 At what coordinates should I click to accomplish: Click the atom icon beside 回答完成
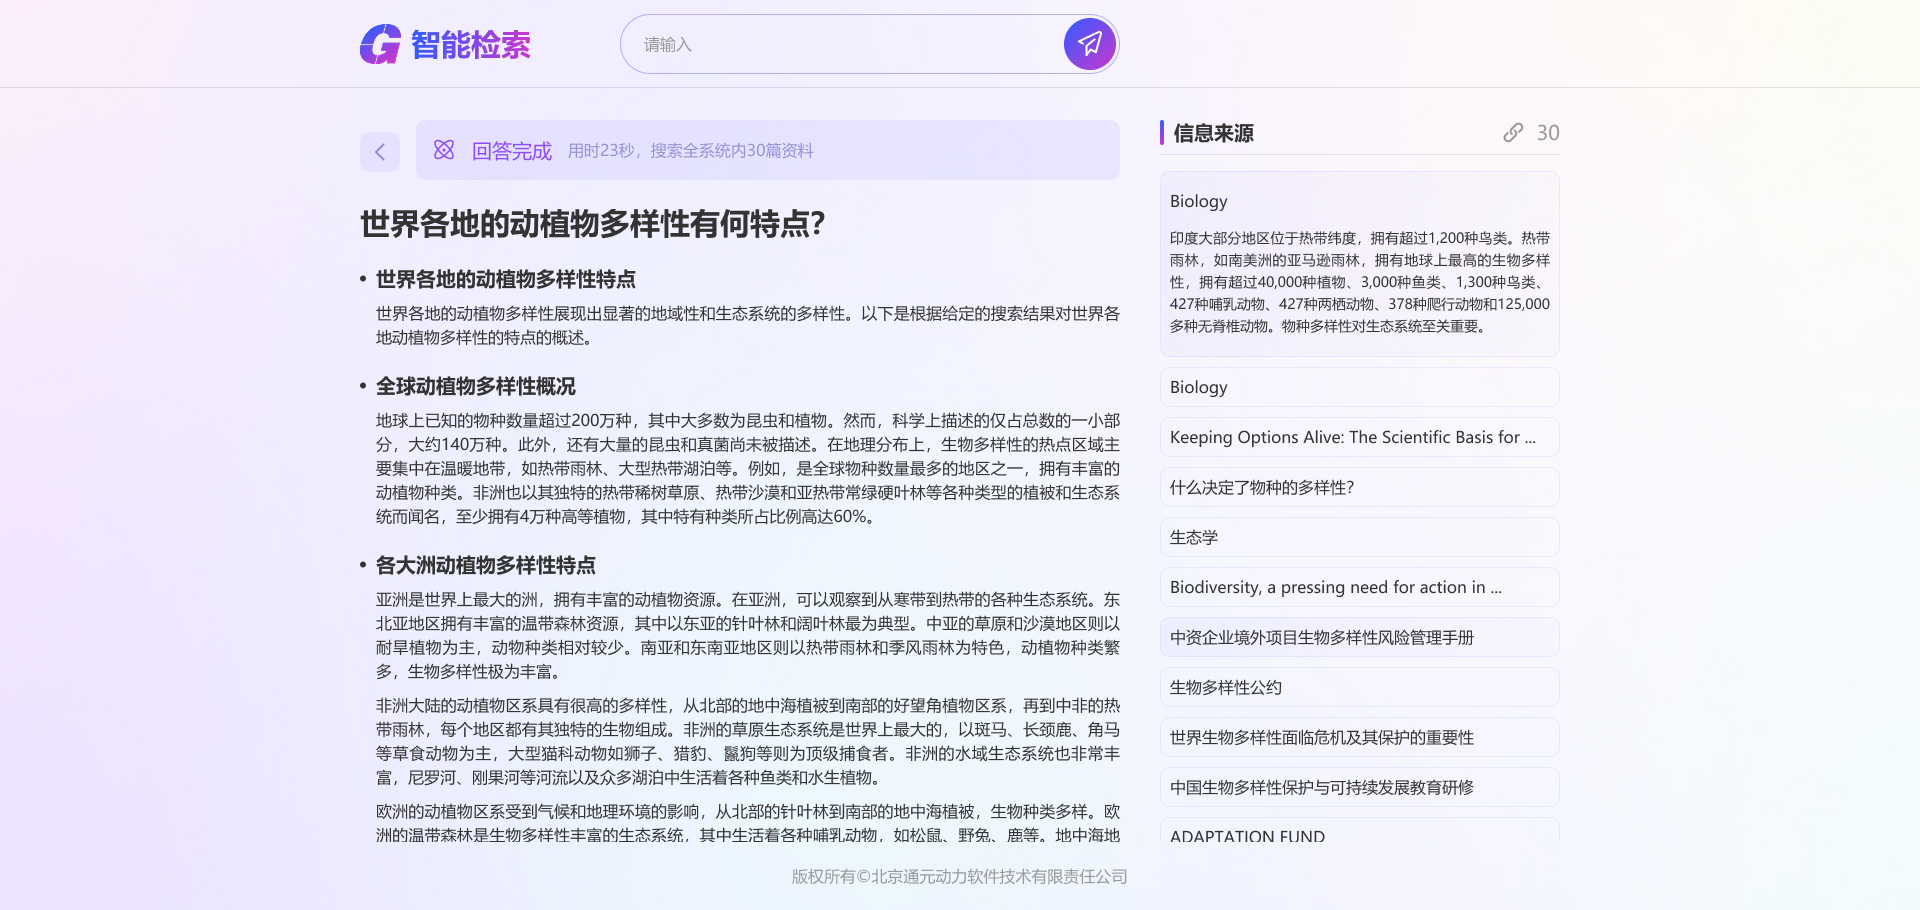coord(444,150)
